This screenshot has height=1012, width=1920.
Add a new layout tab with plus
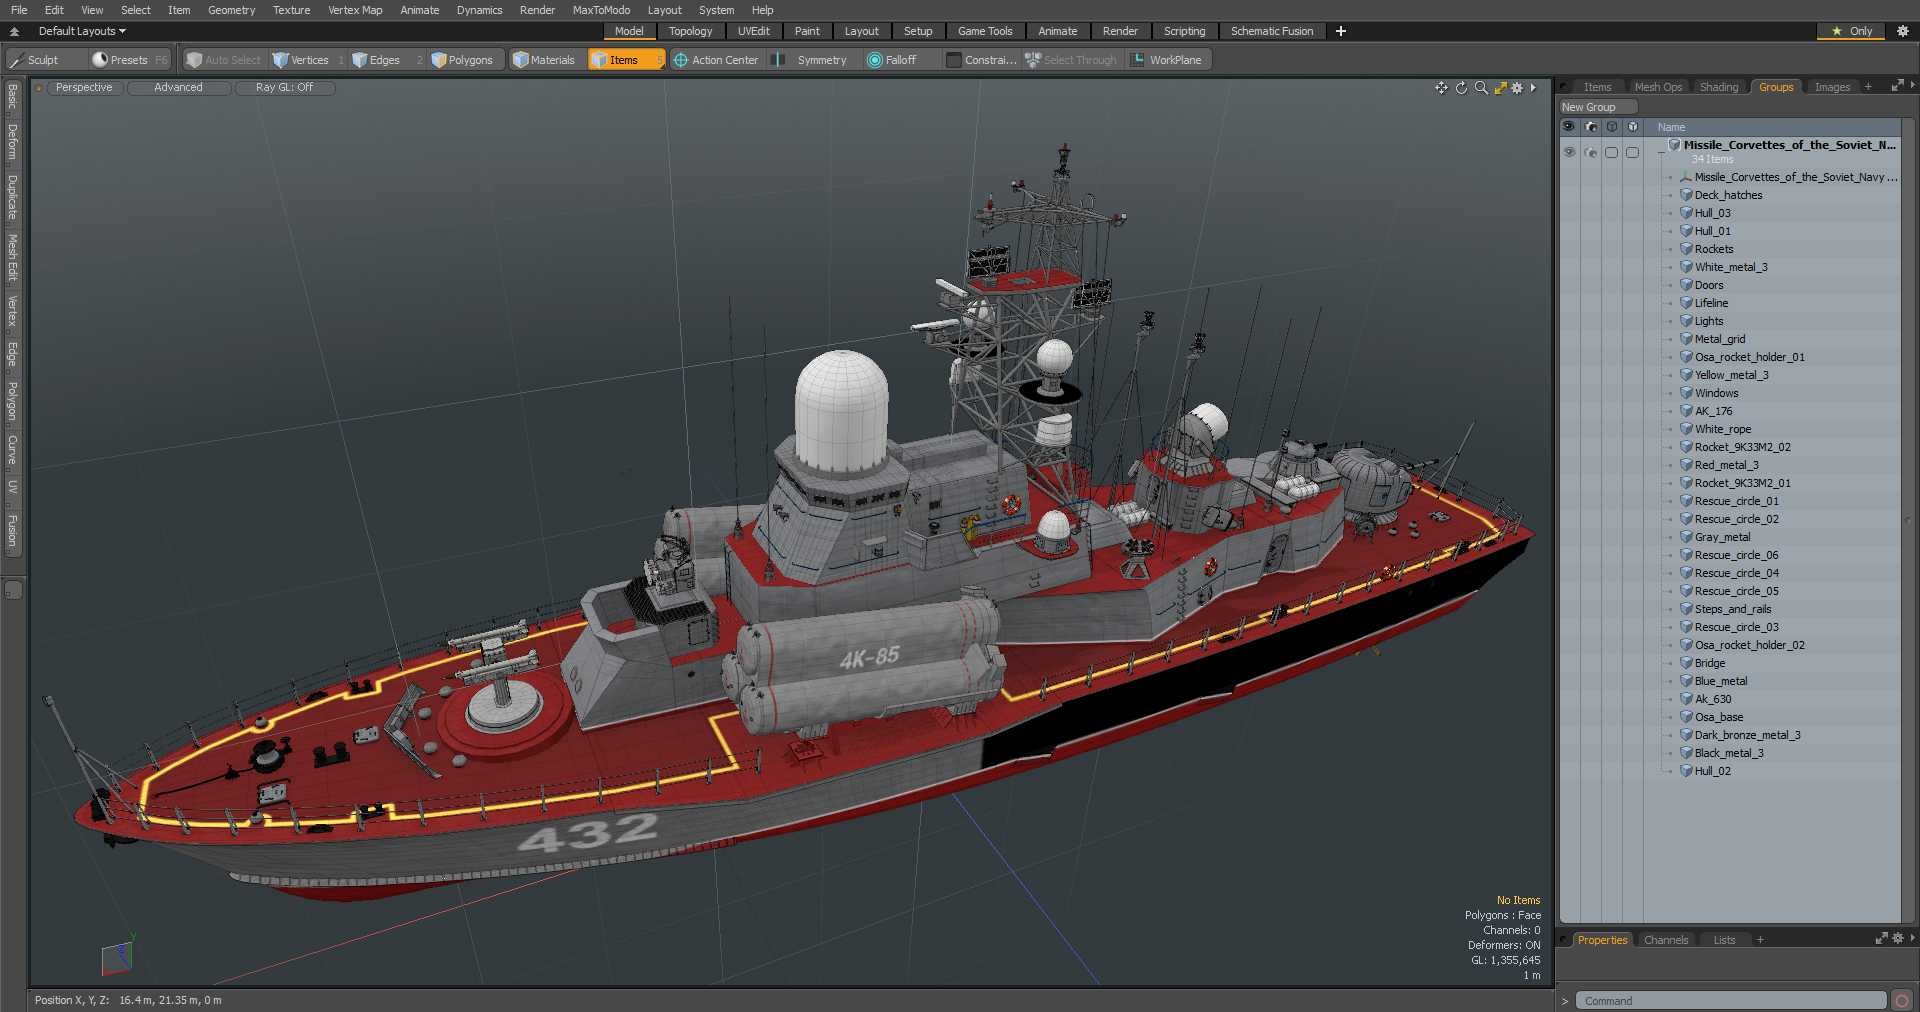click(1340, 31)
